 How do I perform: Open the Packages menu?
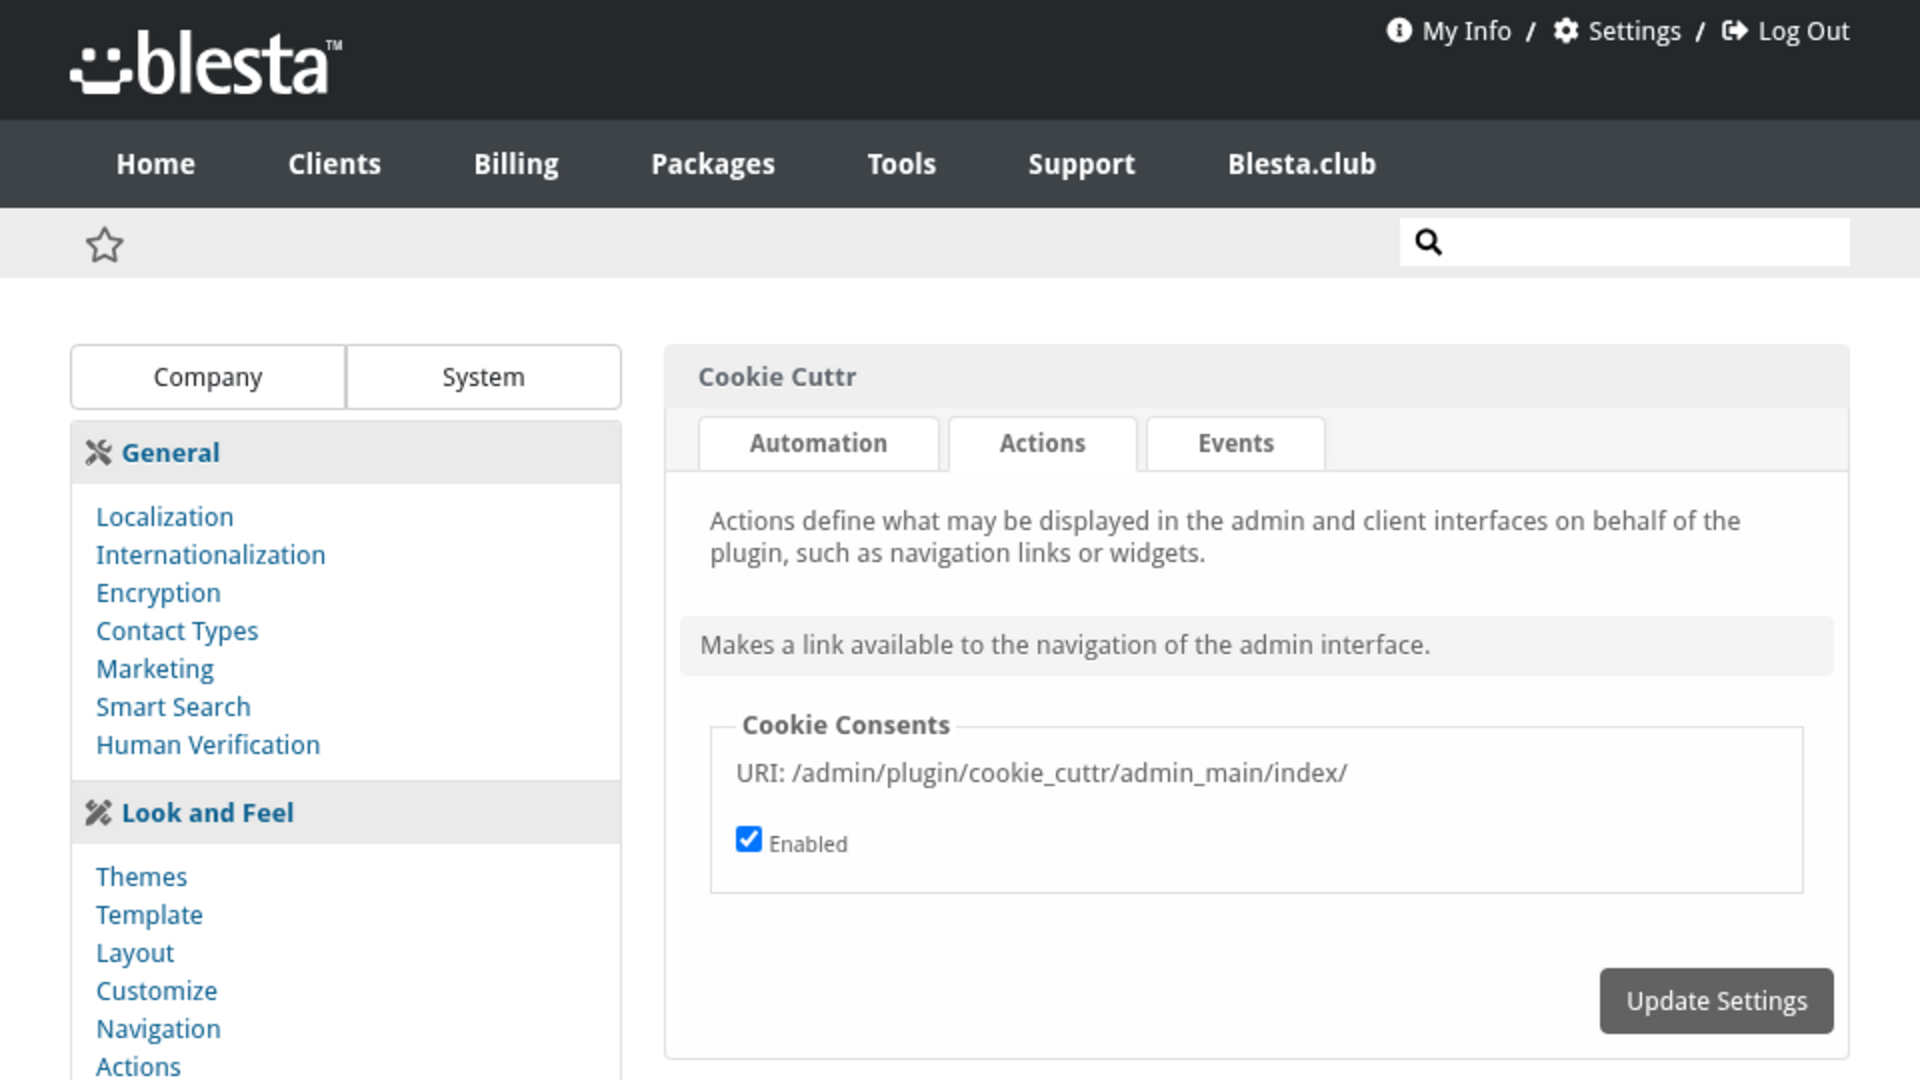coord(713,164)
